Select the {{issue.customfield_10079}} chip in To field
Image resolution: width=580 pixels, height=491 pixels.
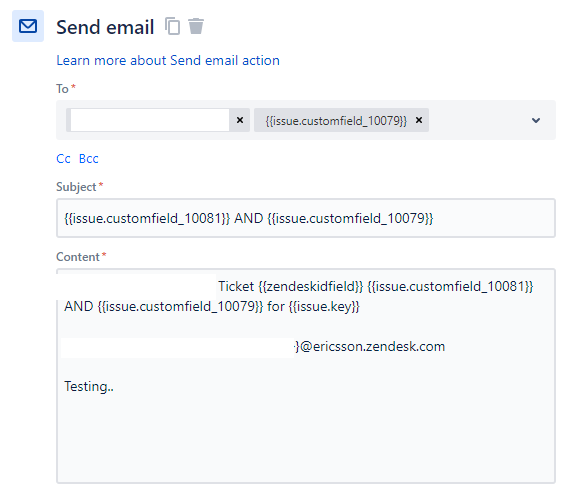[x=336, y=120]
